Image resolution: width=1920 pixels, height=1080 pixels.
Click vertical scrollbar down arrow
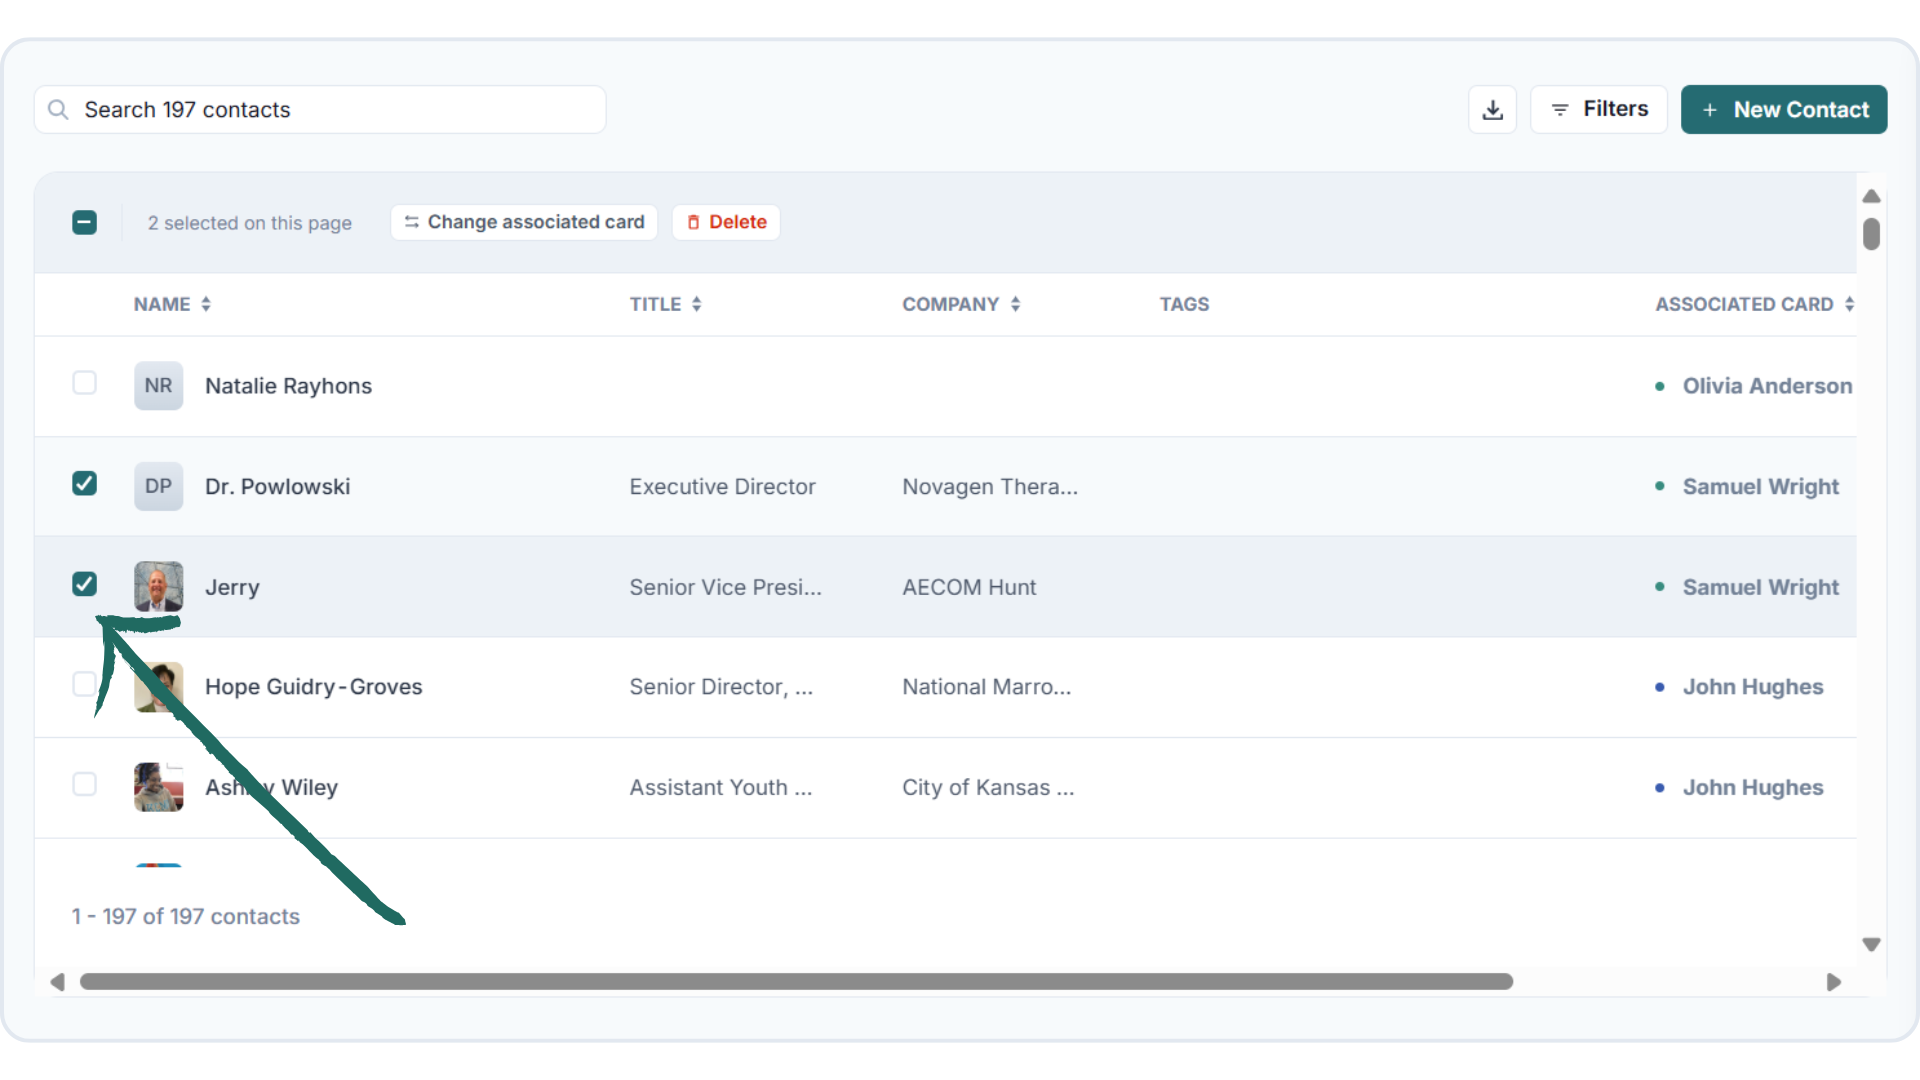click(1872, 944)
